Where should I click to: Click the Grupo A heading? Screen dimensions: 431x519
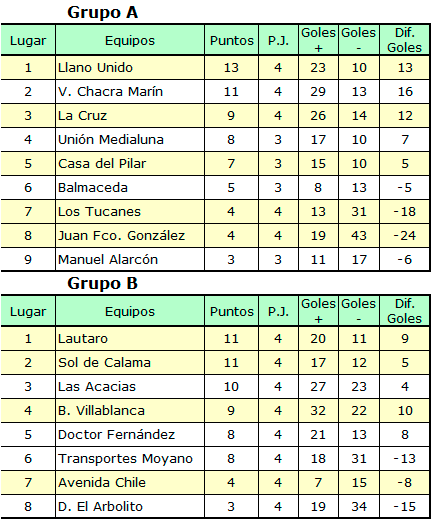click(102, 13)
